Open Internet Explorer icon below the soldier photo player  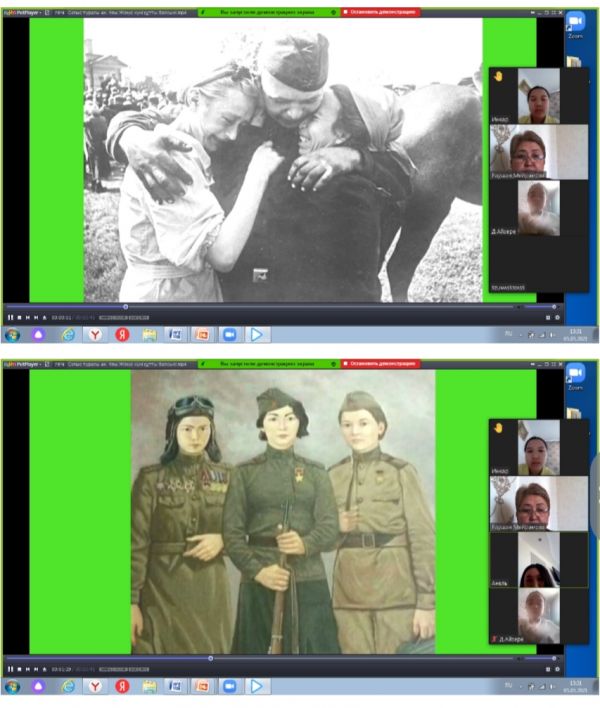[67, 335]
